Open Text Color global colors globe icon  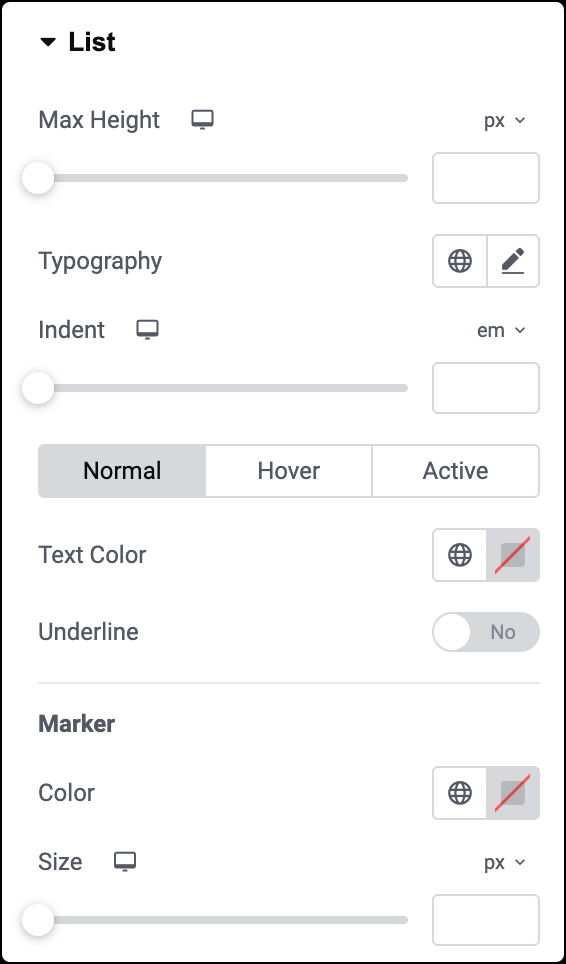460,555
